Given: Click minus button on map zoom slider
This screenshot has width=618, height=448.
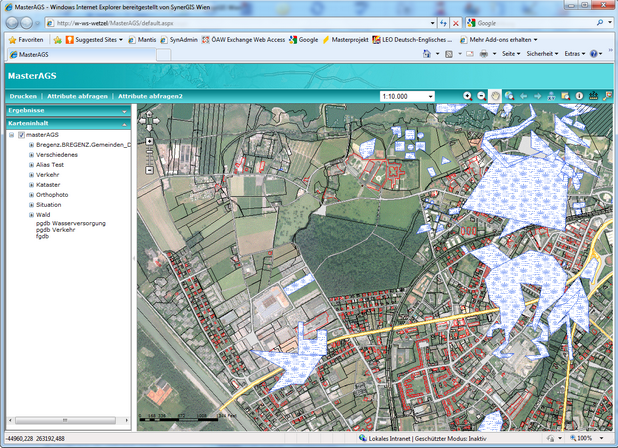Looking at the screenshot, I should [x=149, y=170].
